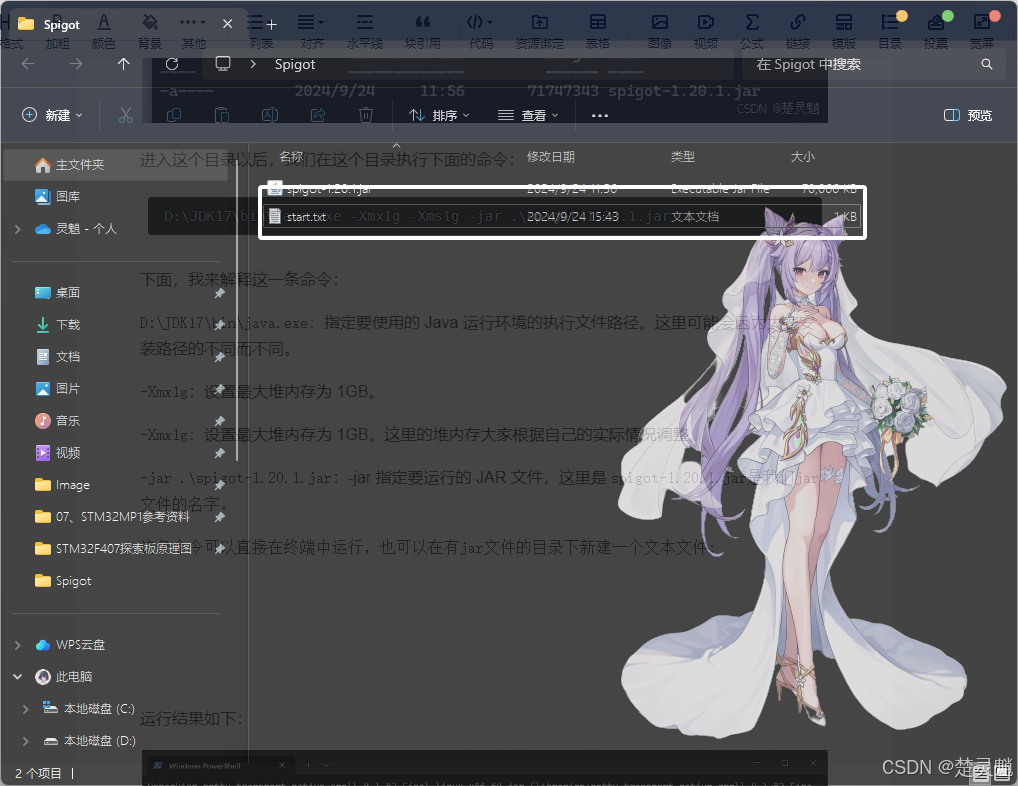Sort by Type (类型) column header
This screenshot has height=786, width=1018.
(682, 156)
